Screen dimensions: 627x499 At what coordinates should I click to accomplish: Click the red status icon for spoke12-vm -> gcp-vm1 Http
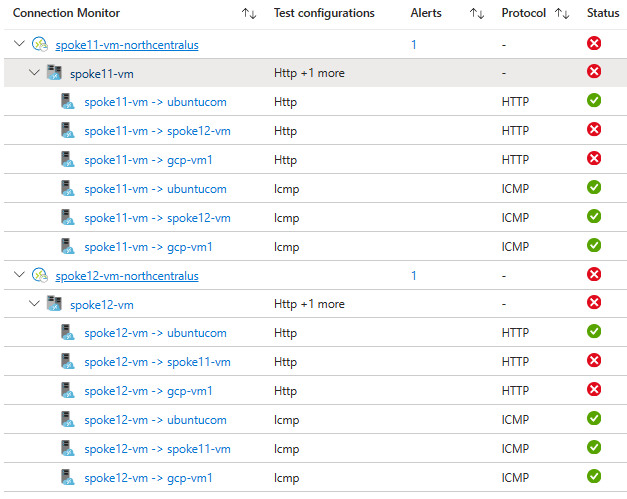pos(594,391)
